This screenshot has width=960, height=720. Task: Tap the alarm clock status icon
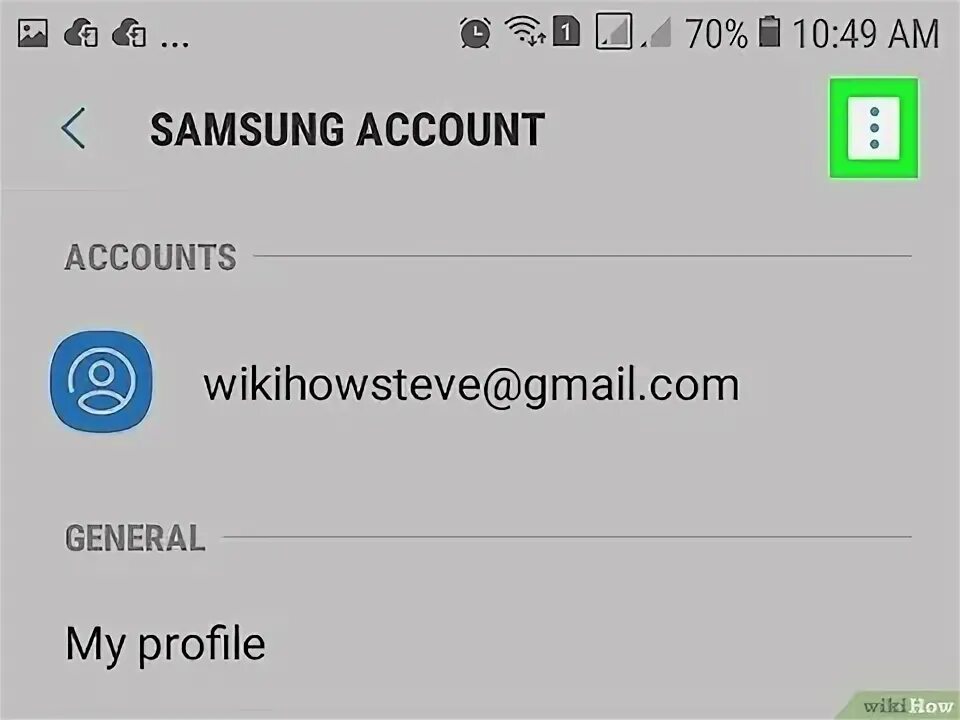click(x=475, y=32)
